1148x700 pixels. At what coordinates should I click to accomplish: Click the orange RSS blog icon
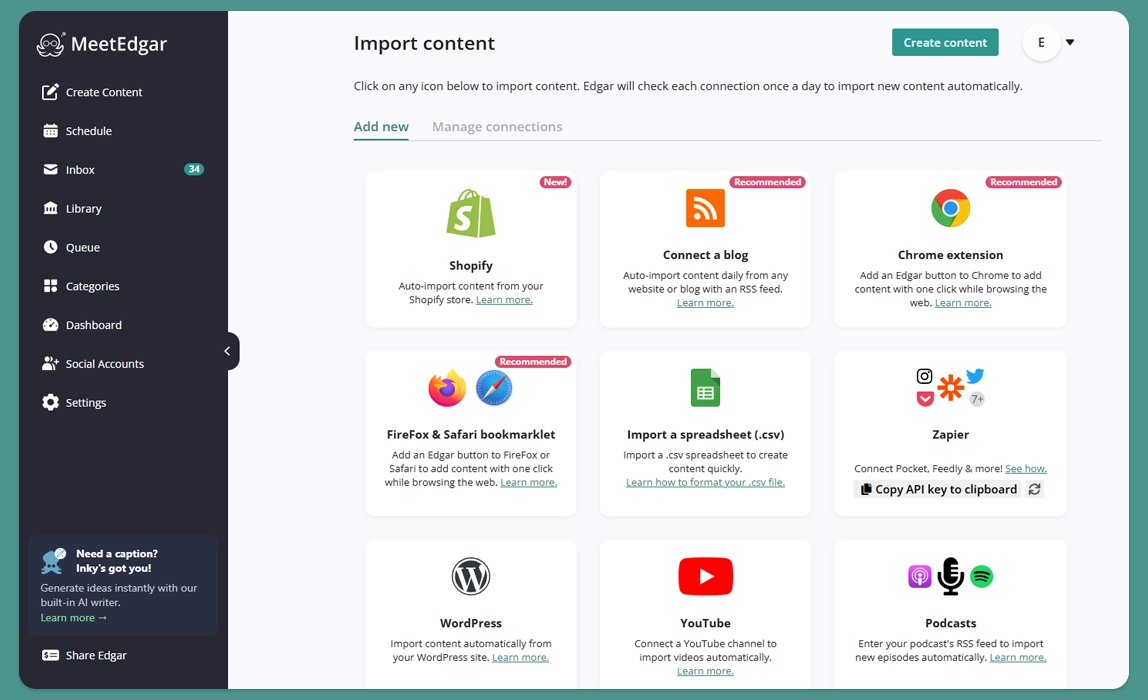(705, 208)
